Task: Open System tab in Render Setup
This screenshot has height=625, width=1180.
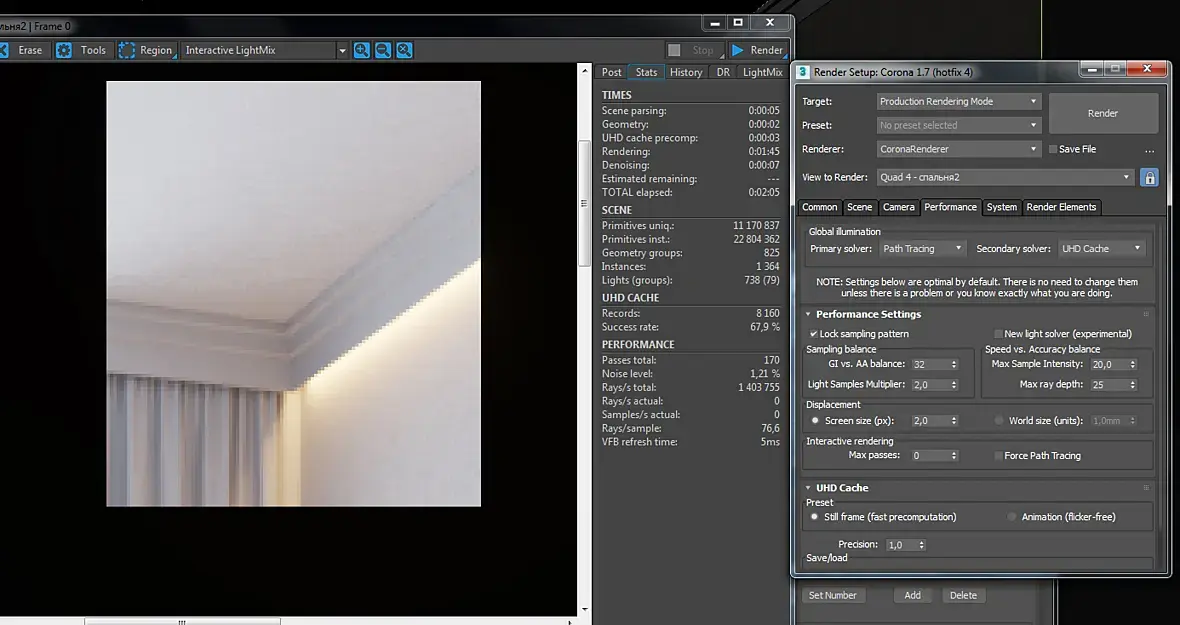Action: [1002, 208]
